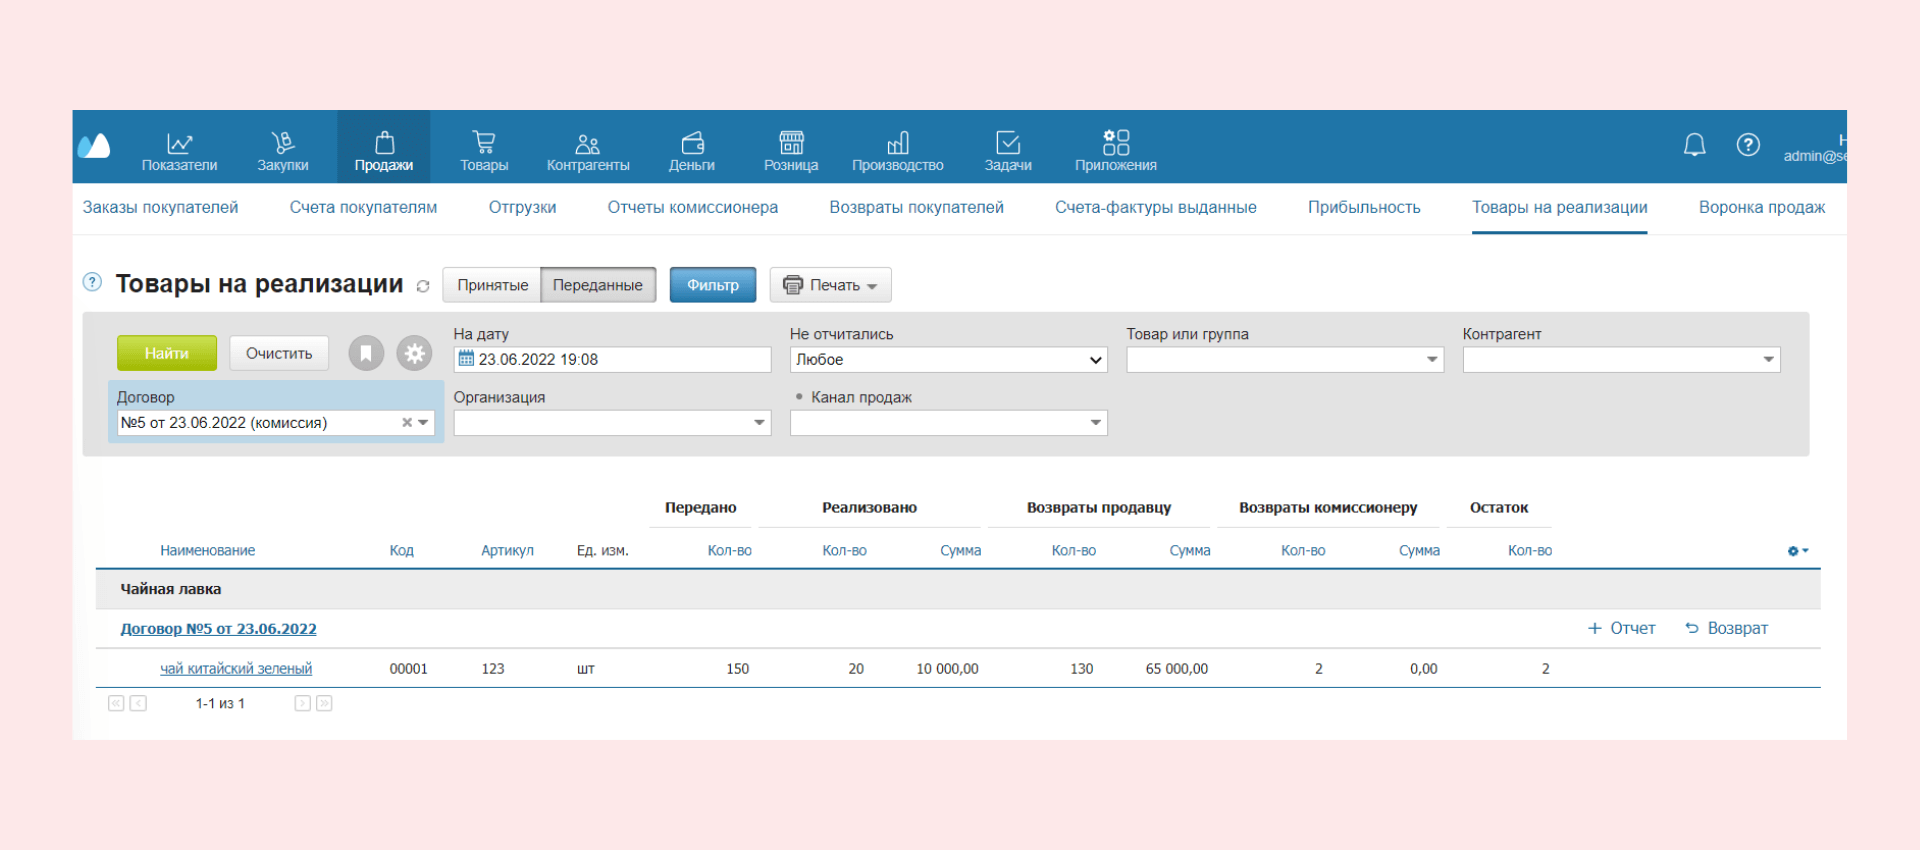Open the Возвраты покупателей tab
This screenshot has width=1920, height=850.
click(916, 207)
